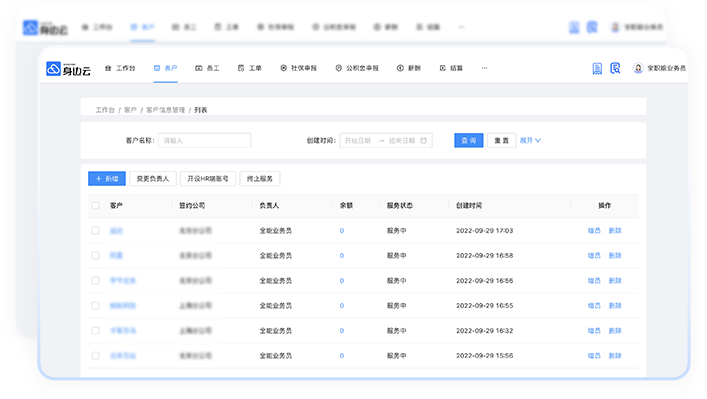The image size is (707, 399).
Task: Open customer name link in 16:56 row
Action: (123, 280)
